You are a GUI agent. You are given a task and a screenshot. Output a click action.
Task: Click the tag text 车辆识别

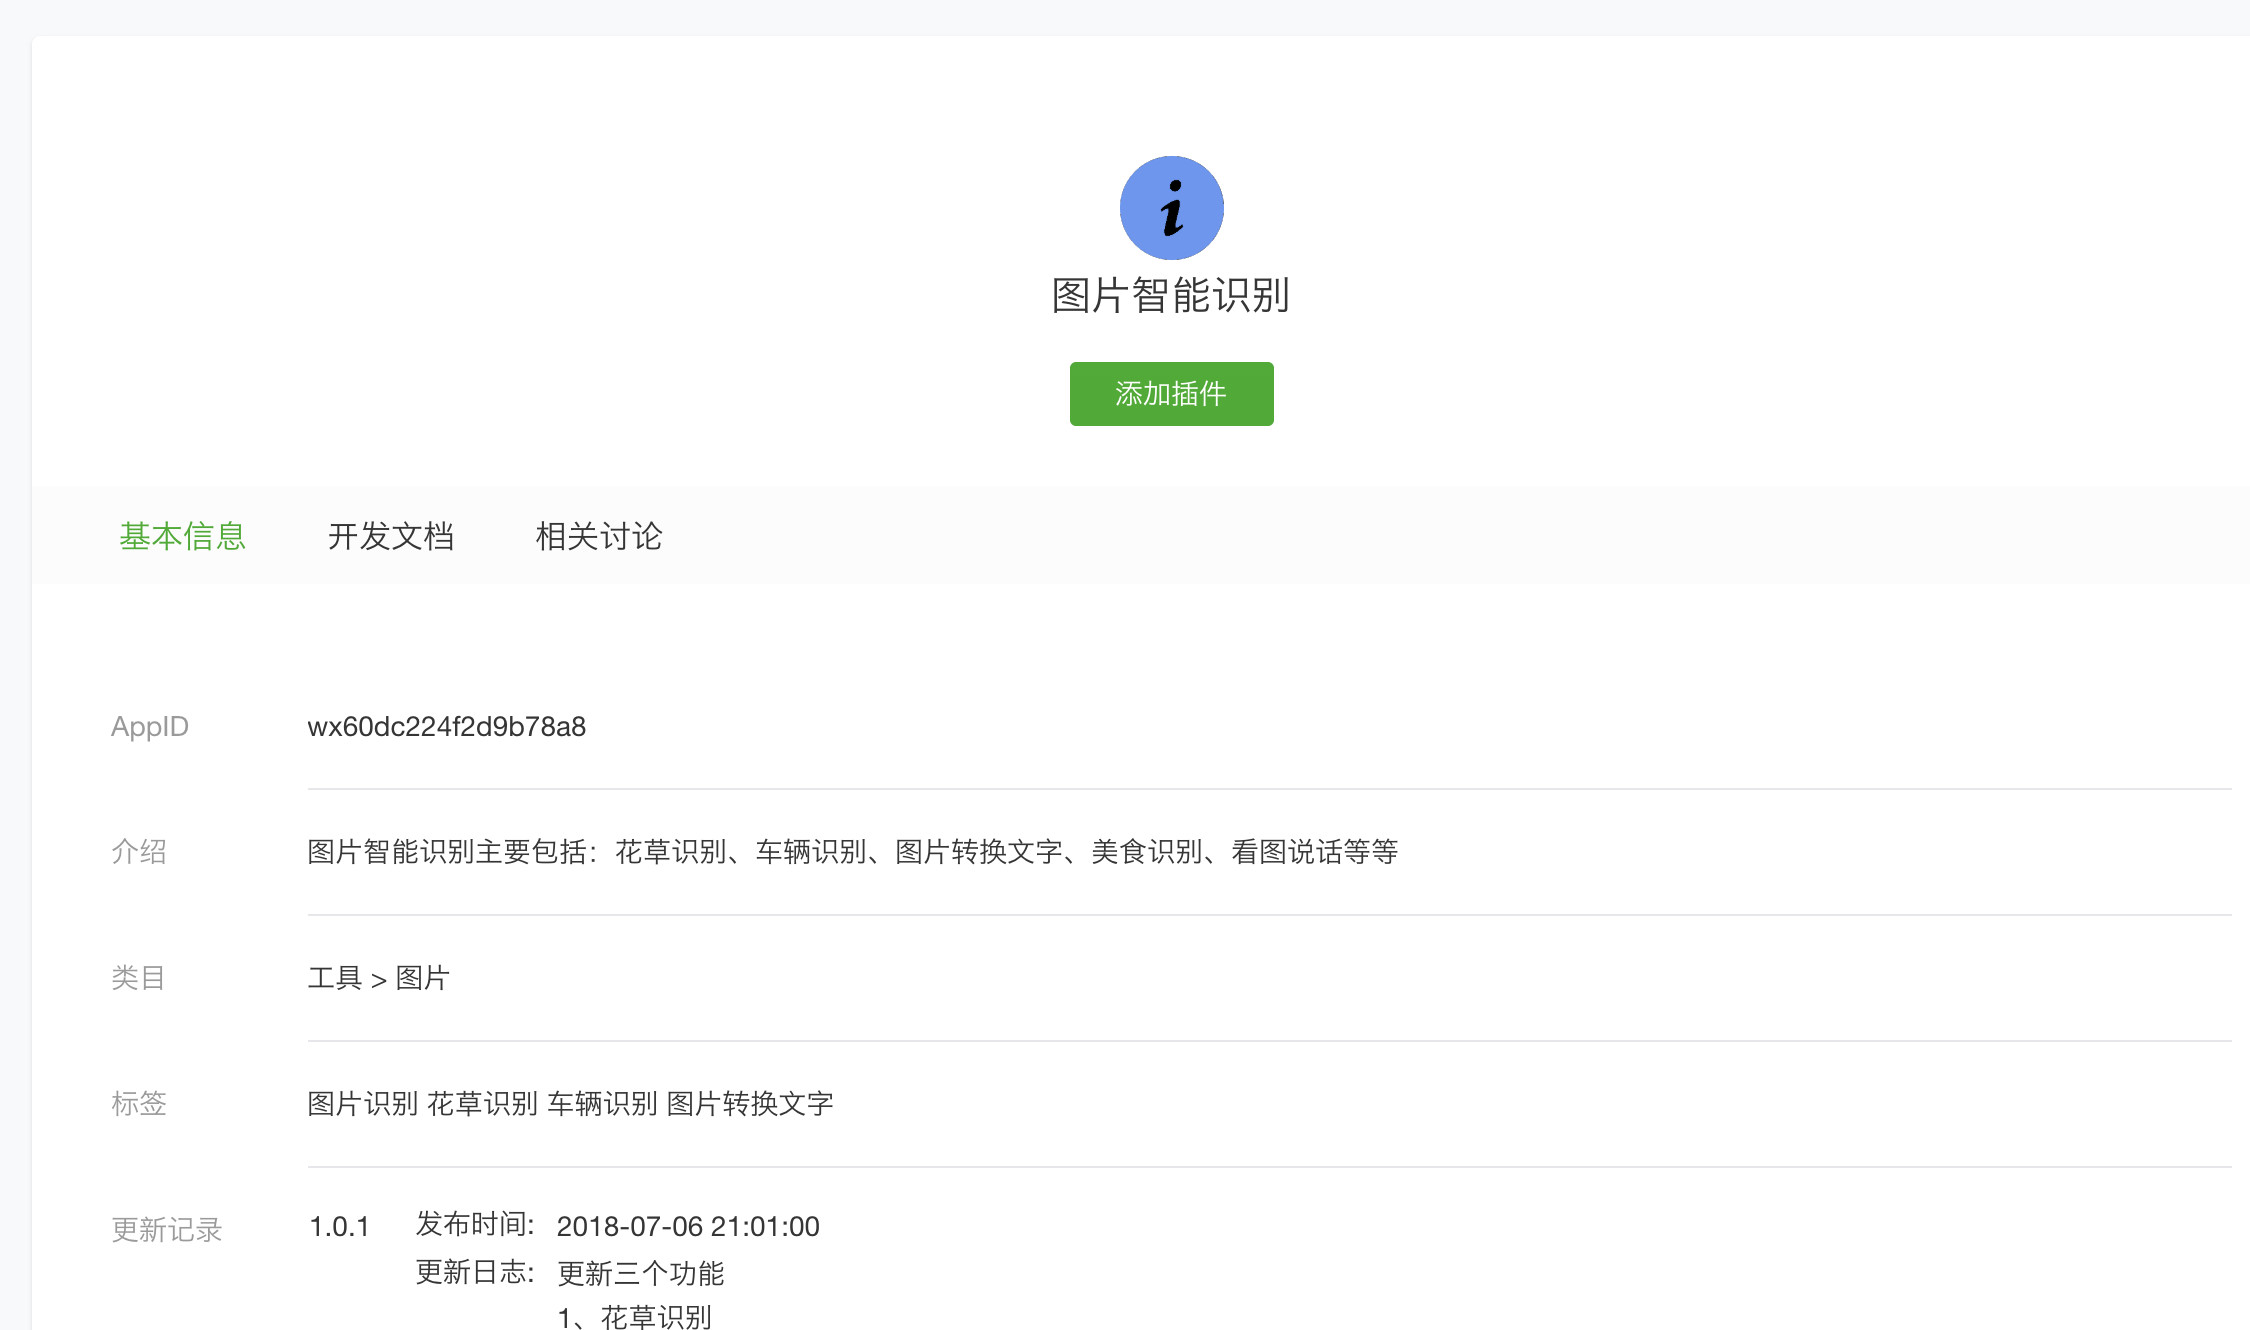coord(602,1104)
